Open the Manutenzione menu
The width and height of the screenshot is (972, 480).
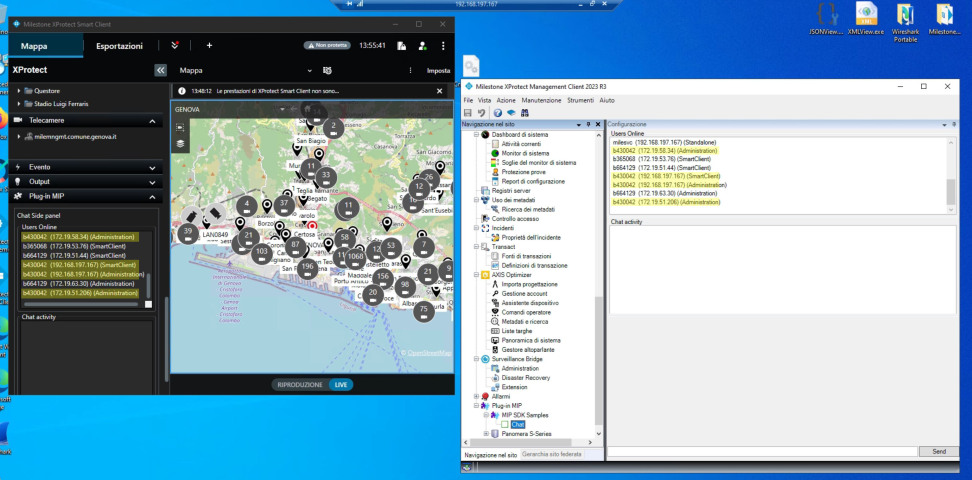tap(541, 100)
